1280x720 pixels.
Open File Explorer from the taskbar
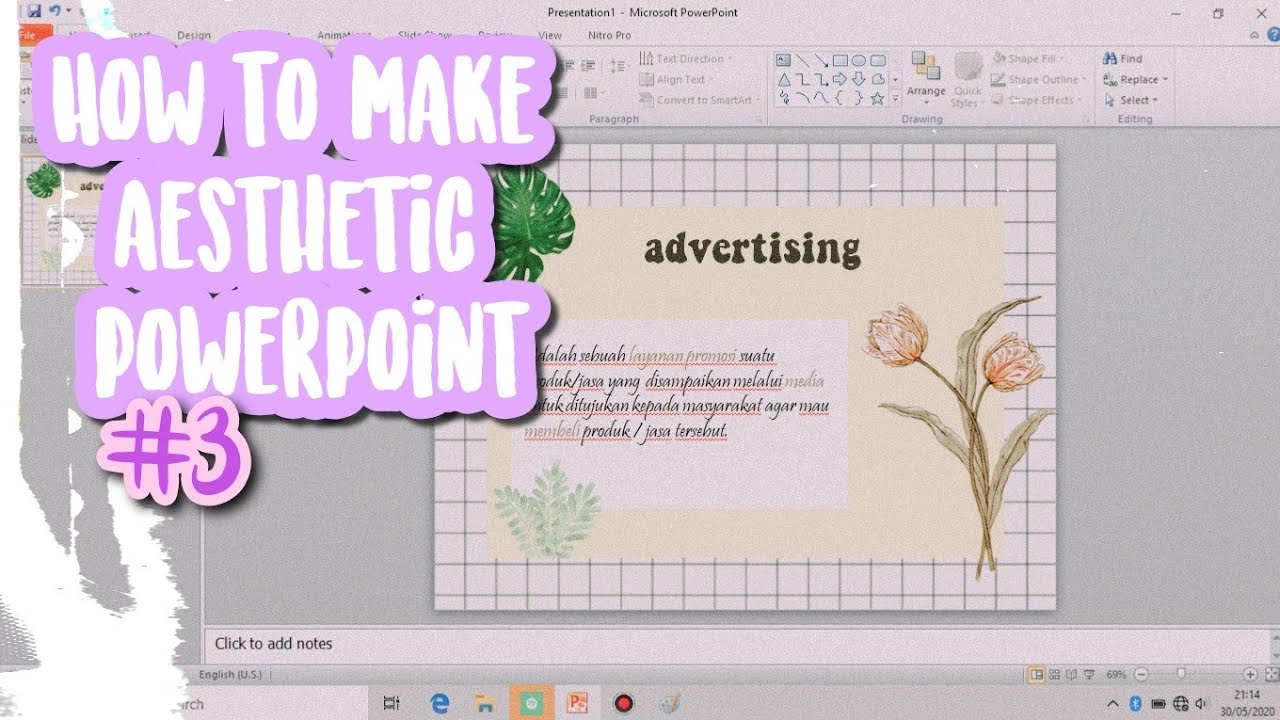(485, 703)
